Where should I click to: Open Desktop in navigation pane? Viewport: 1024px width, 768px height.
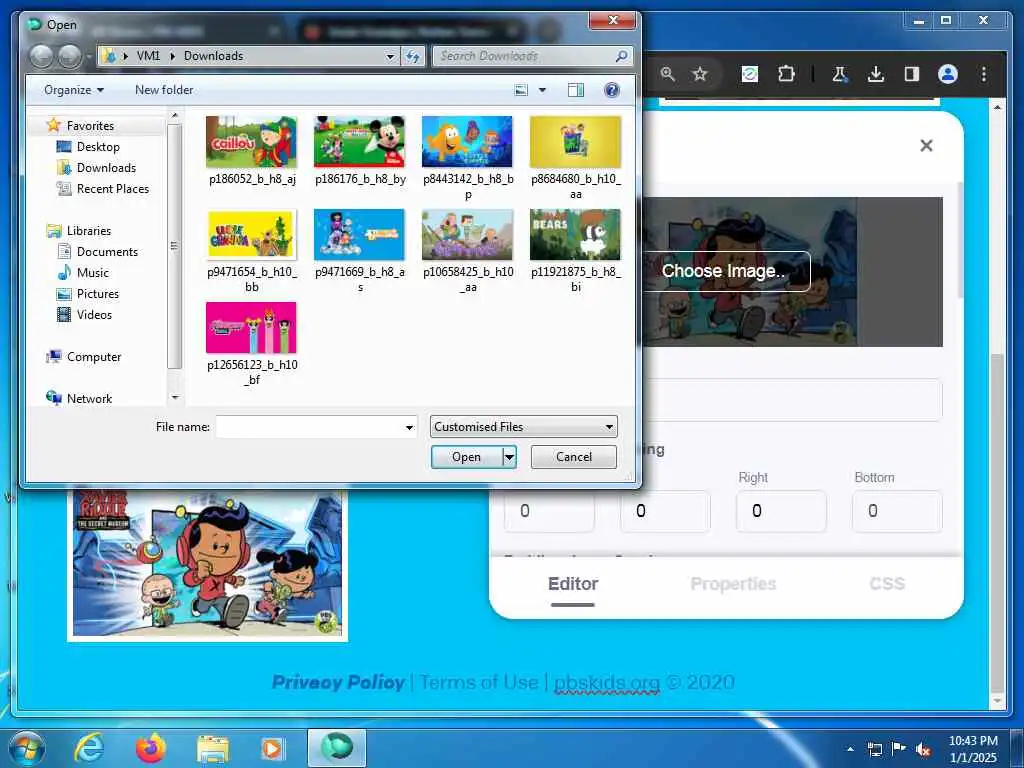click(x=98, y=147)
